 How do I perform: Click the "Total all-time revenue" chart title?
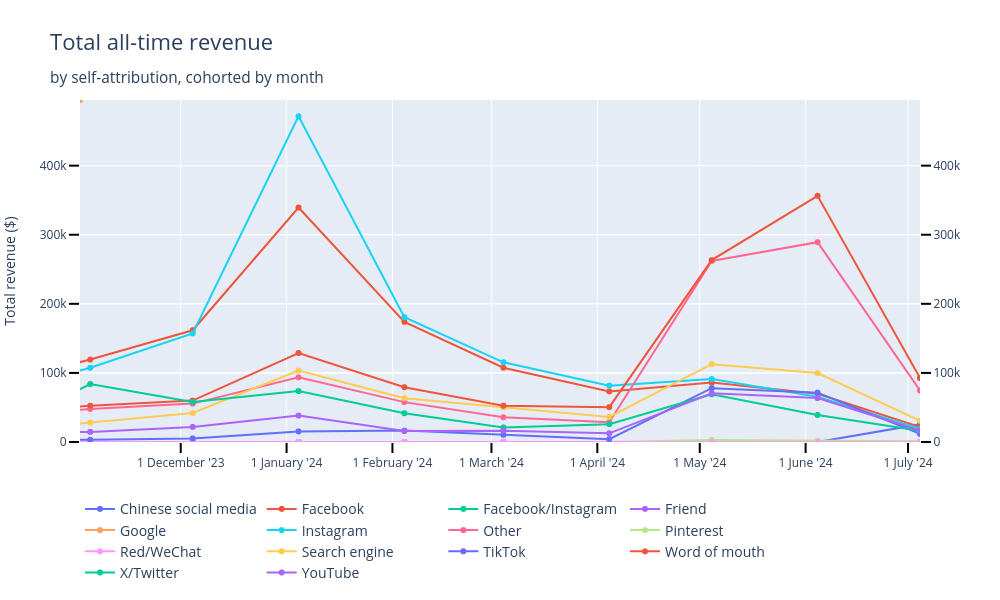[161, 43]
